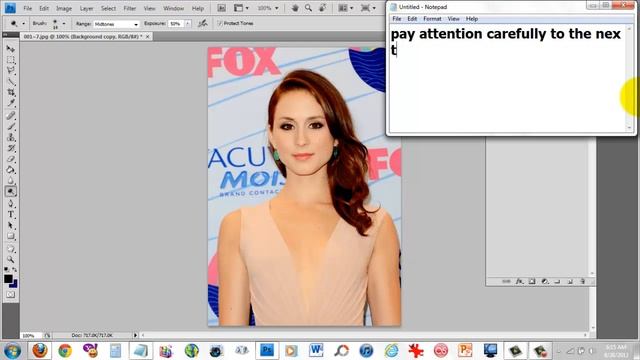Image resolution: width=640 pixels, height=360 pixels.
Task: Open the status bar info arrow
Action: pos(136,335)
